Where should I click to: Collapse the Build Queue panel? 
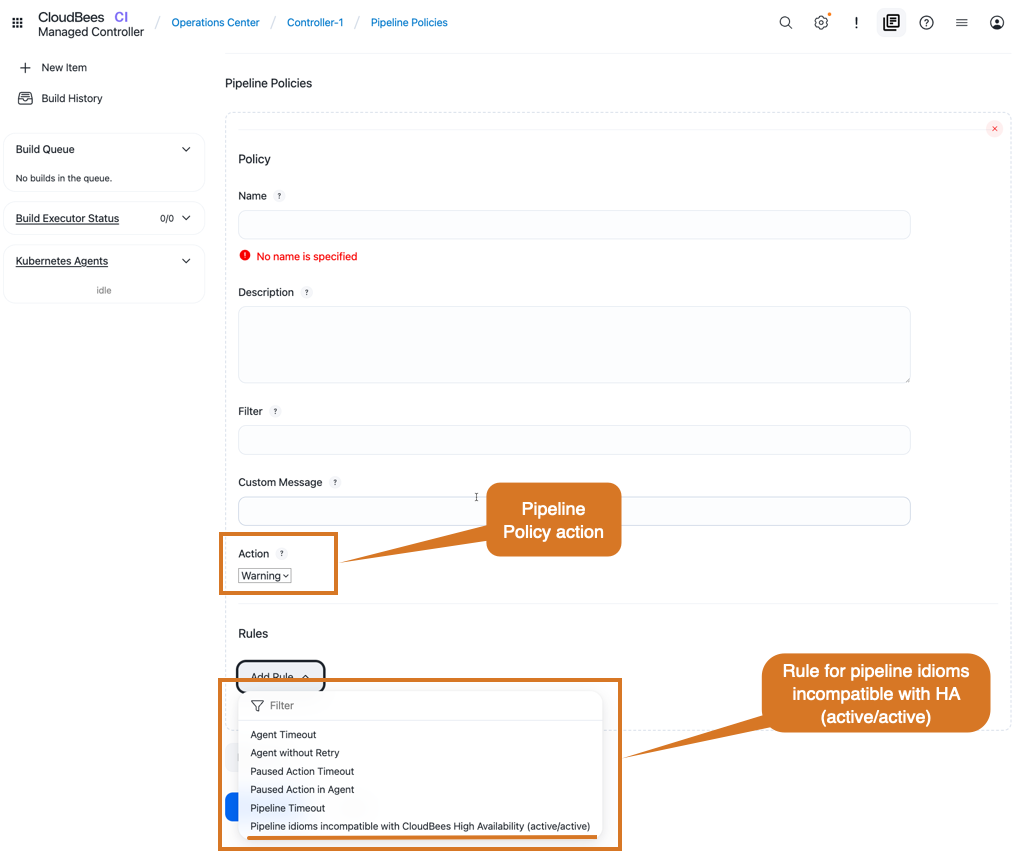(186, 150)
